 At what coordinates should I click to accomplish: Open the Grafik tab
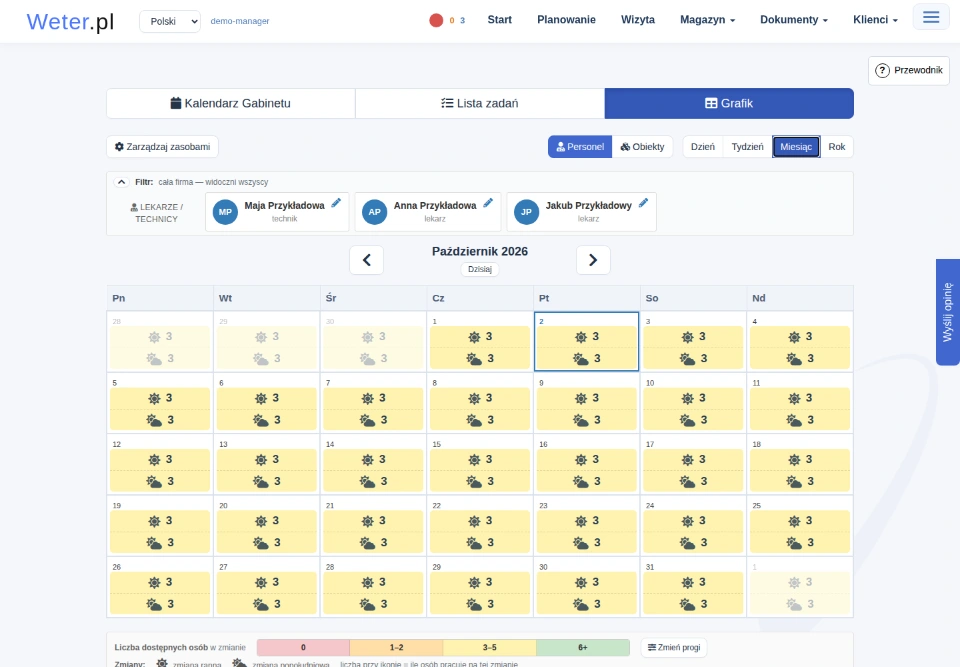(729, 104)
